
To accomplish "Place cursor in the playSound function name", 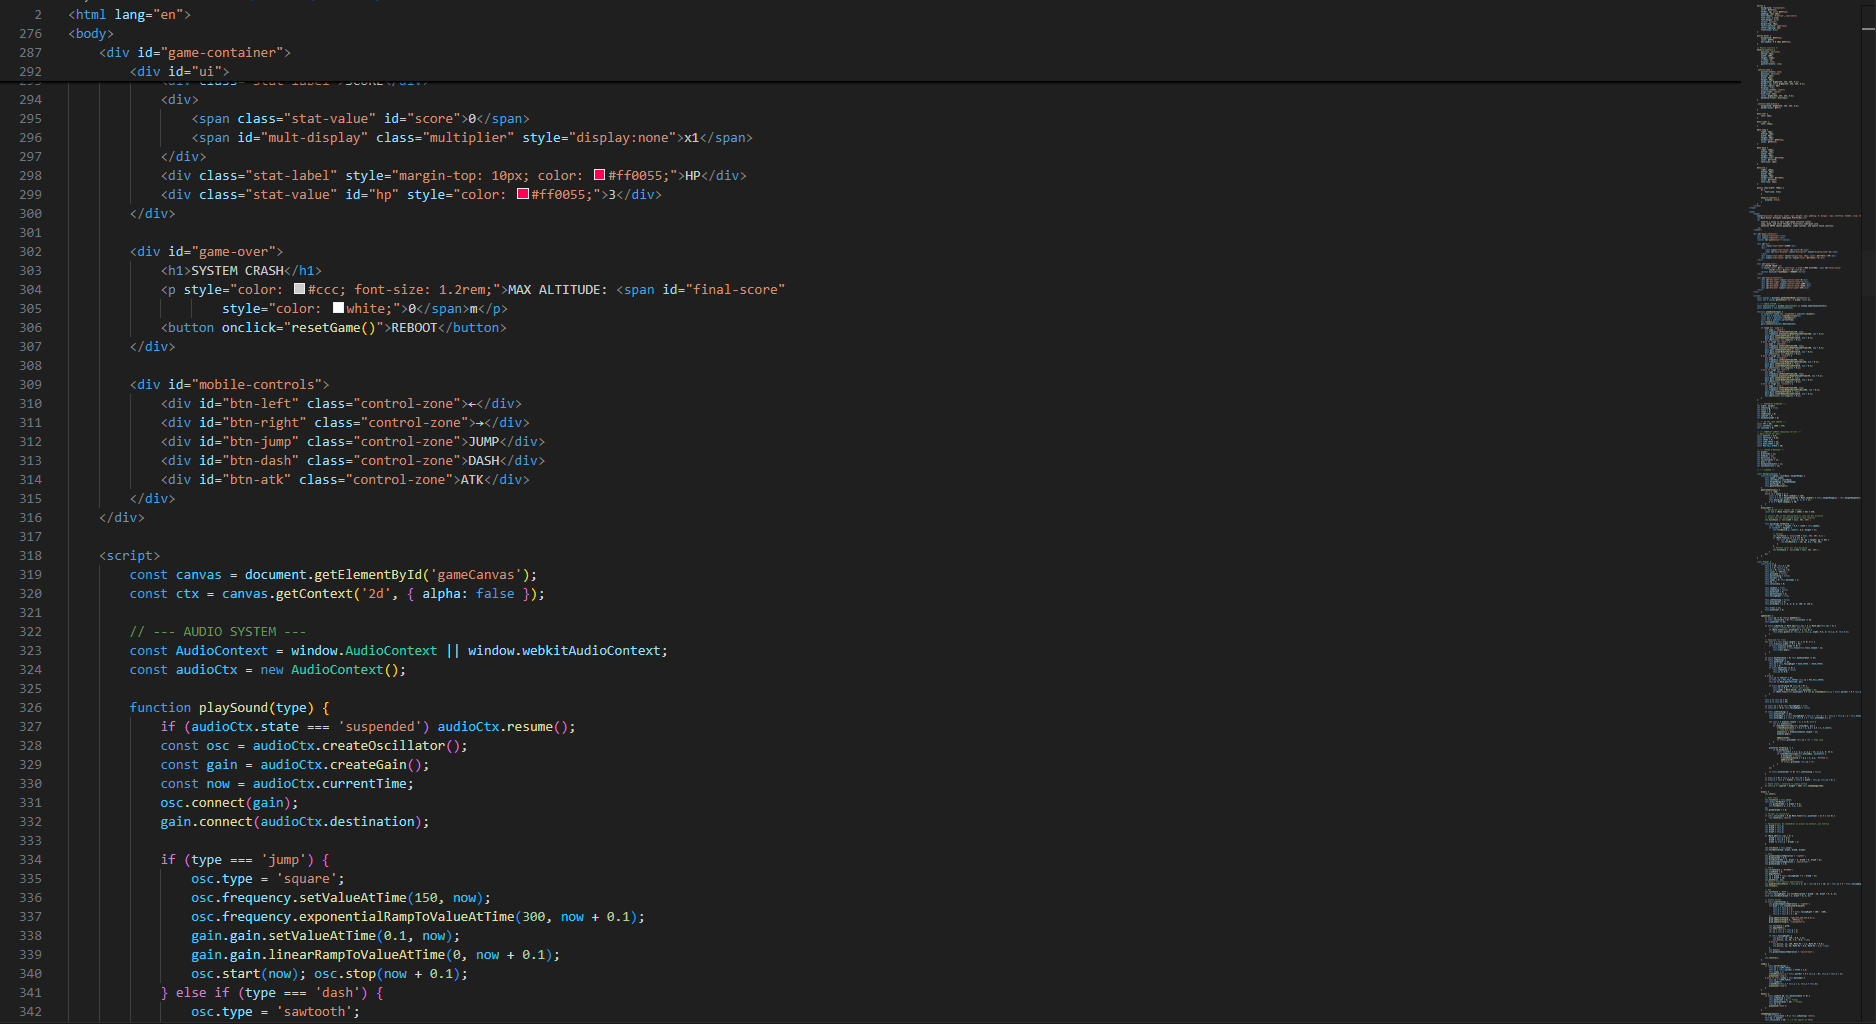I will (x=232, y=707).
